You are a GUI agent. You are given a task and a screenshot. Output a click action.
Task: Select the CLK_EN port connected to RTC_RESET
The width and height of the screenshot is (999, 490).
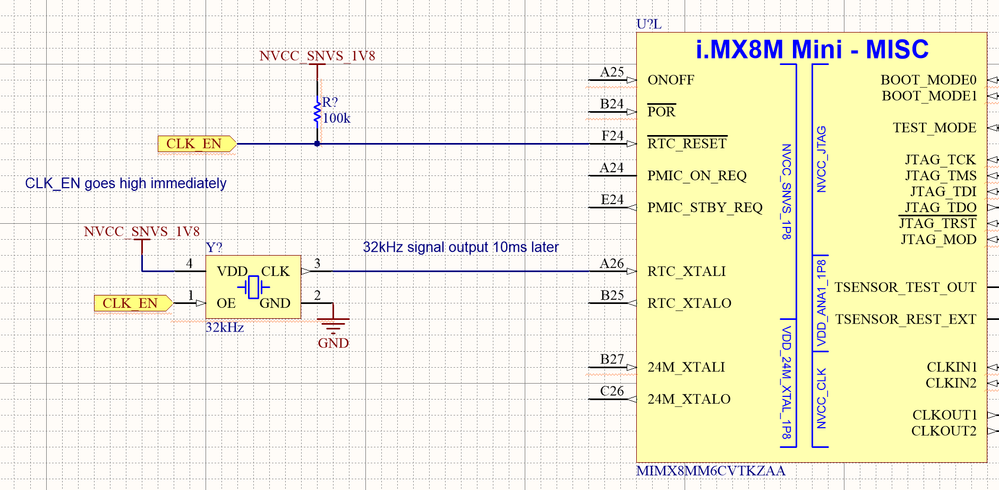coord(197,144)
